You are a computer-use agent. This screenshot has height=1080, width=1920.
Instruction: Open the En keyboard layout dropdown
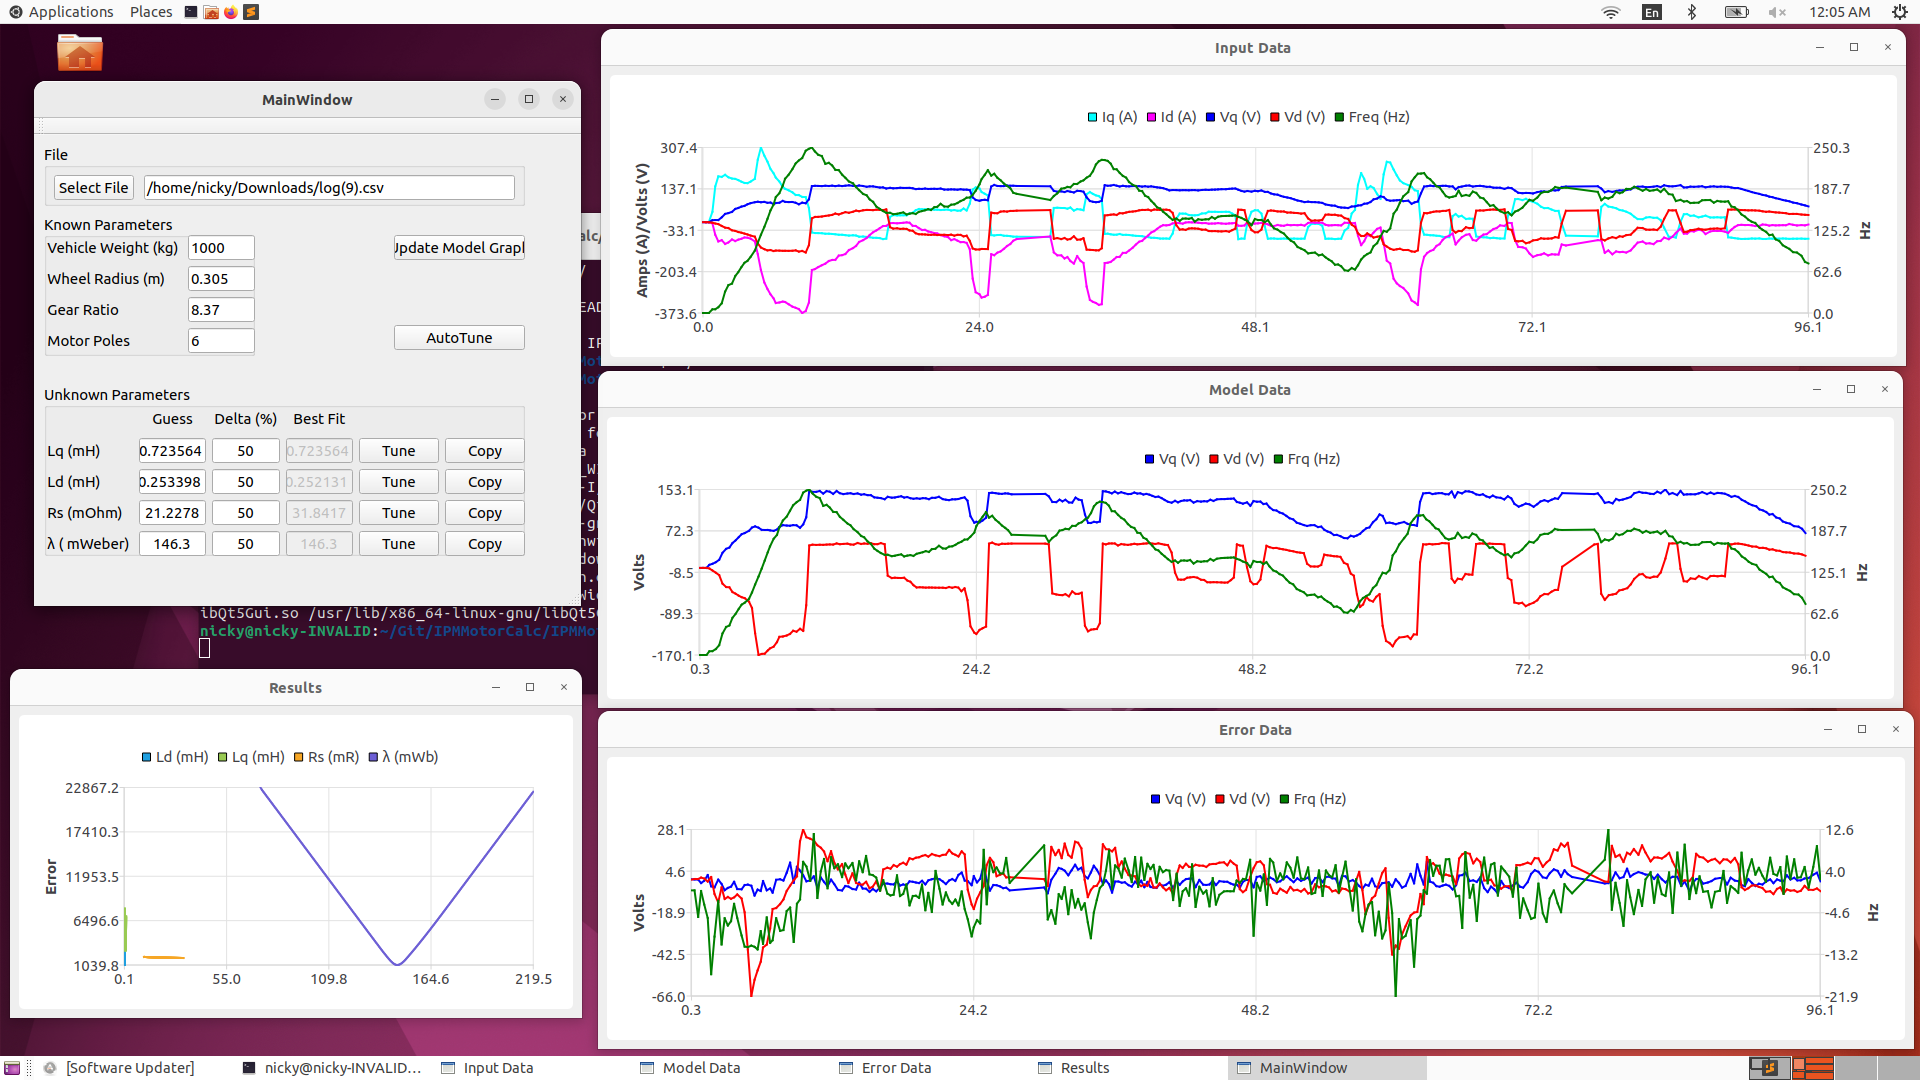coord(1652,12)
